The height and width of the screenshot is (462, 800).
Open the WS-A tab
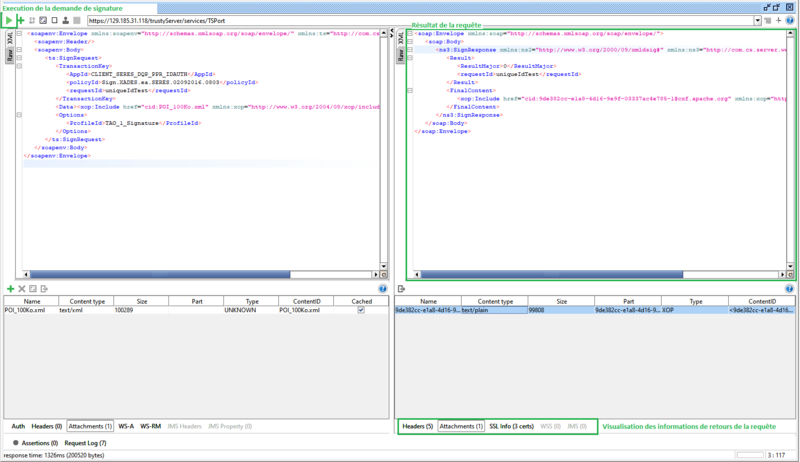(126, 426)
